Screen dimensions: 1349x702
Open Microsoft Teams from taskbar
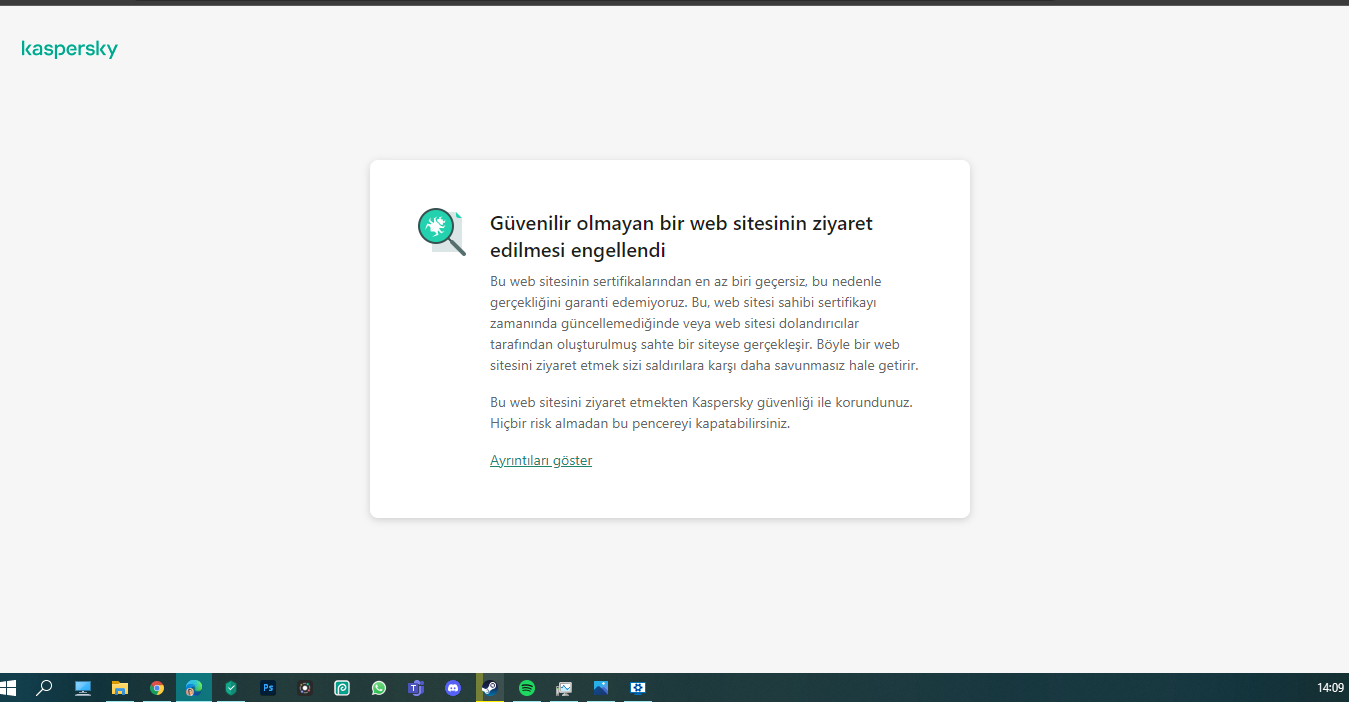point(416,688)
